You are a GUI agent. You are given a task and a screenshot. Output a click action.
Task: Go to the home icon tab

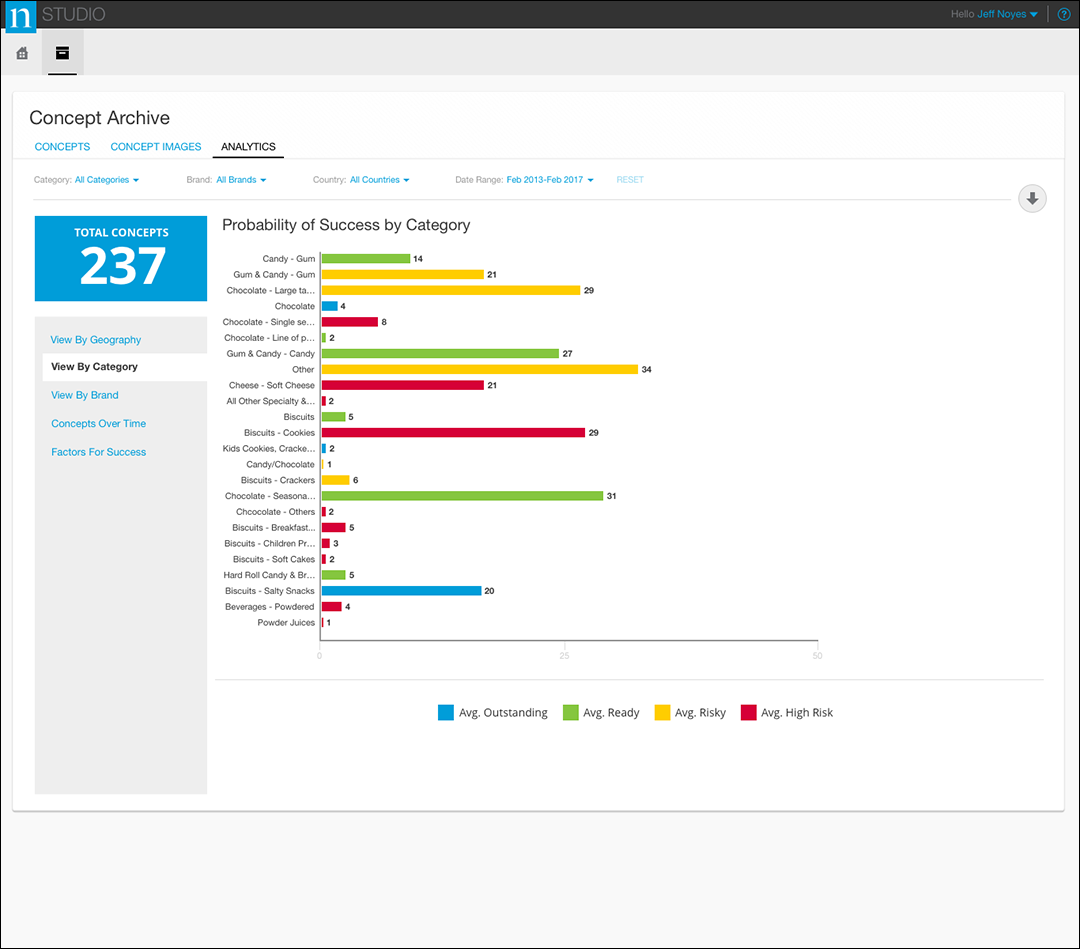[x=22, y=53]
